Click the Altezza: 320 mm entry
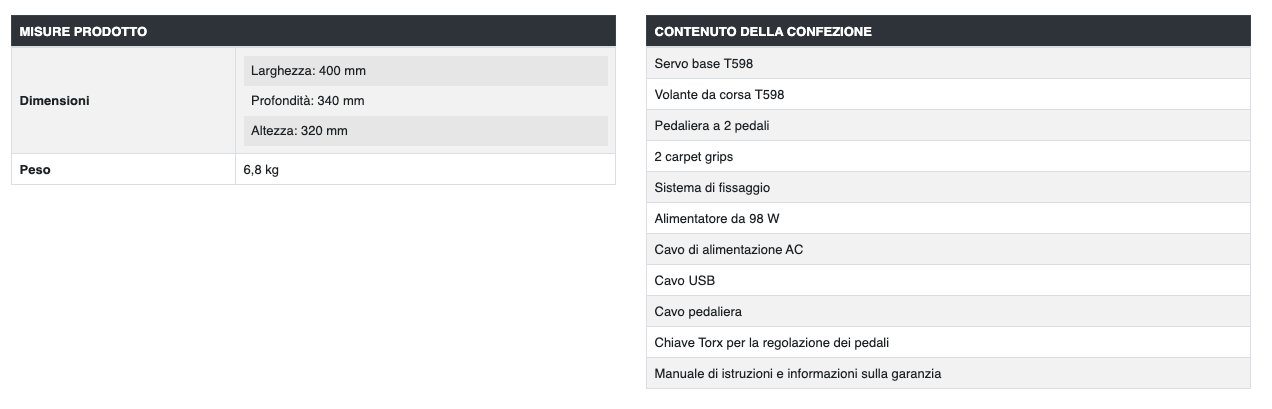The image size is (1272, 409). (x=299, y=131)
